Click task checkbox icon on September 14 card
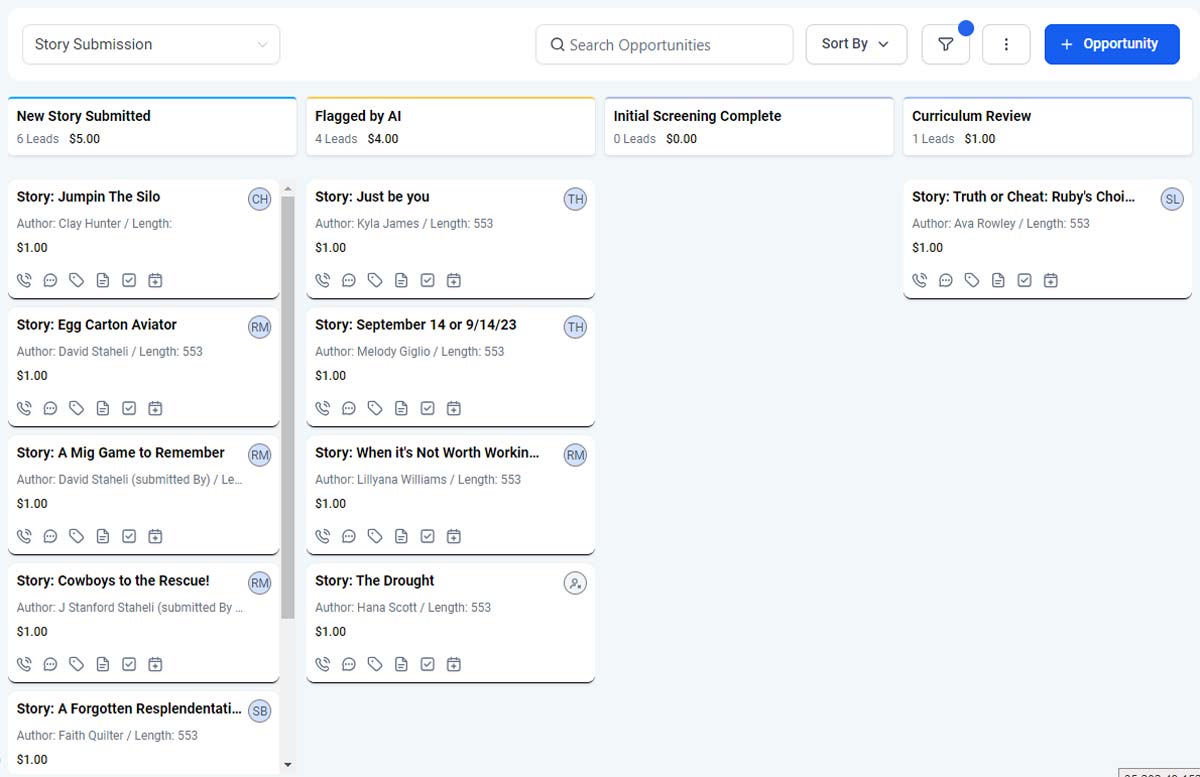The width and height of the screenshot is (1200, 777). click(x=427, y=408)
